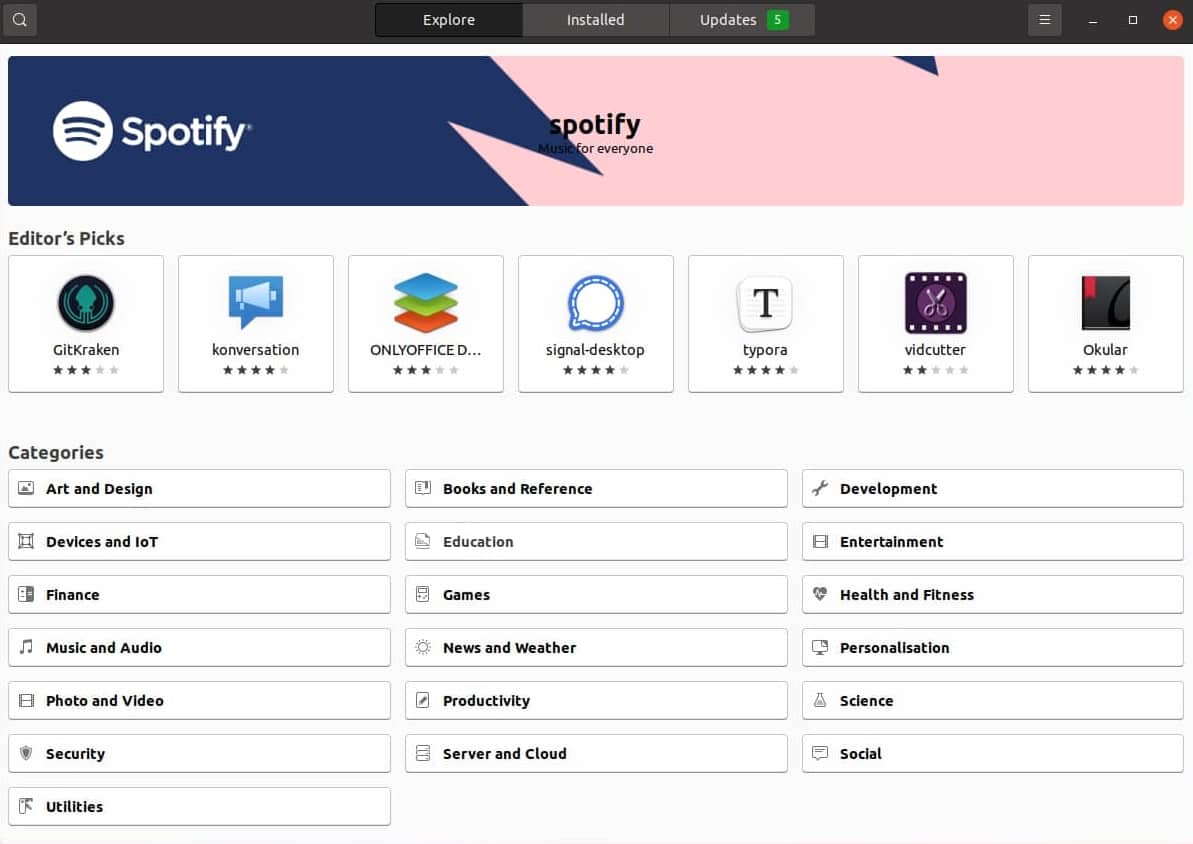
Task: Open the Books and Reference label
Action: [517, 489]
